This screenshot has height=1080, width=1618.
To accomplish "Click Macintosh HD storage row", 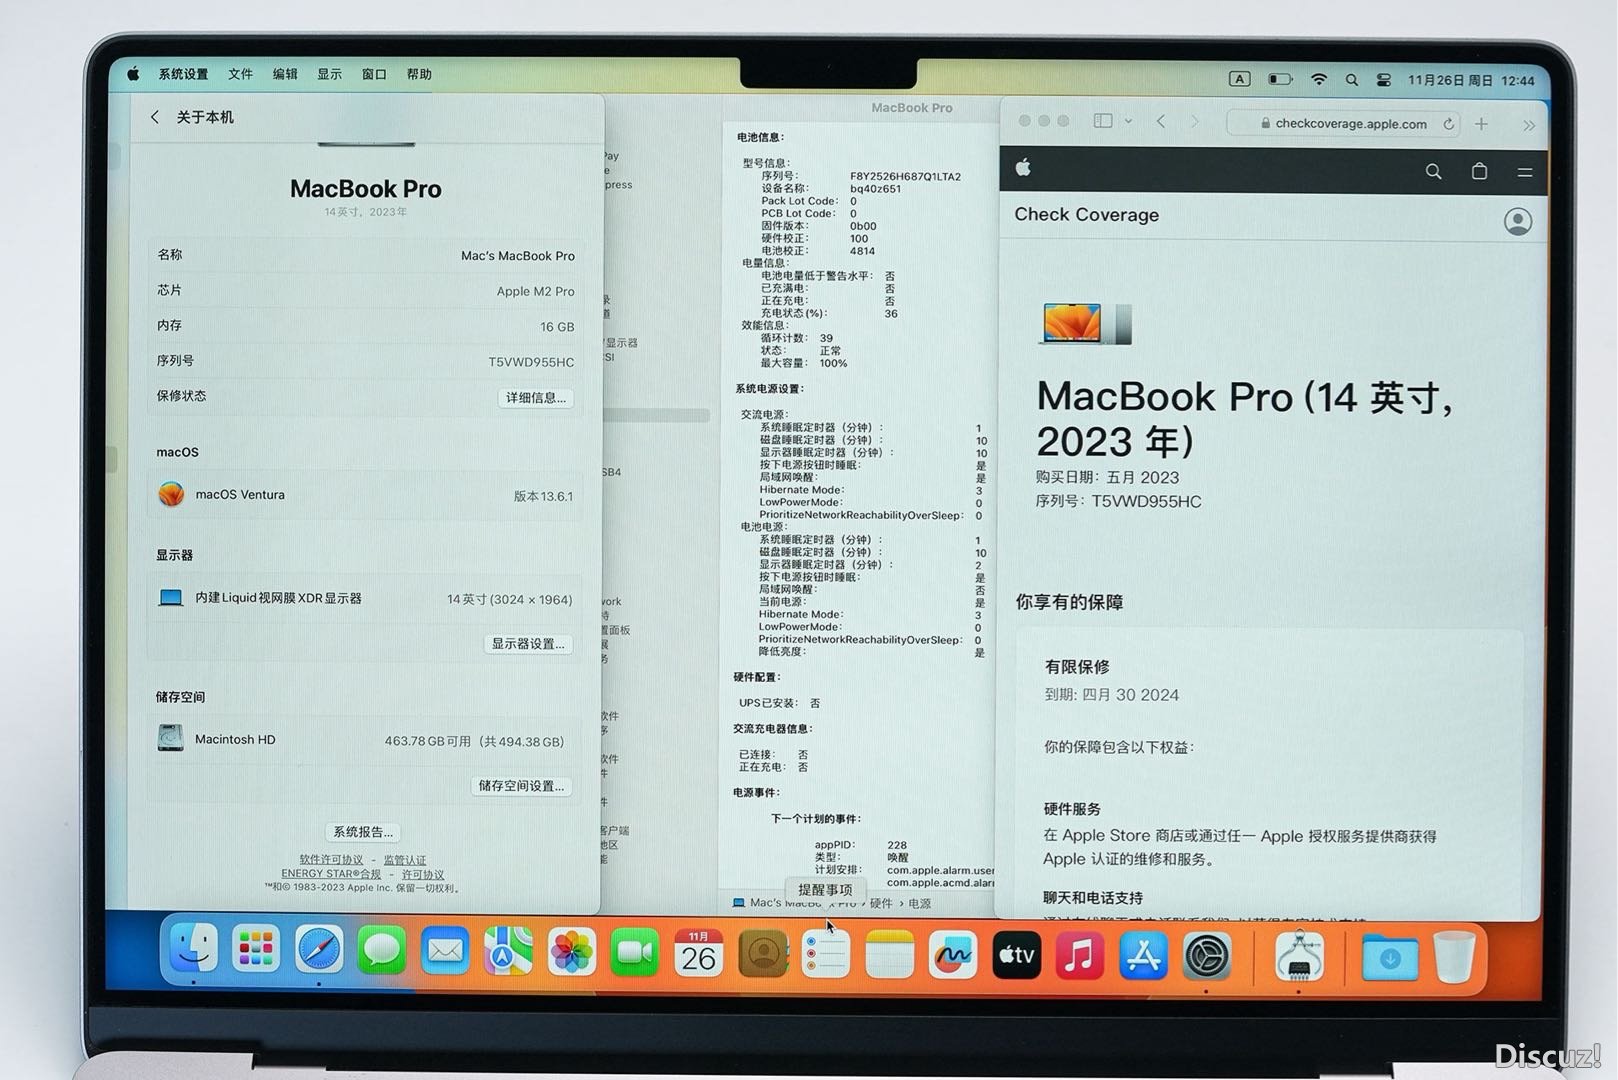I will tap(366, 739).
